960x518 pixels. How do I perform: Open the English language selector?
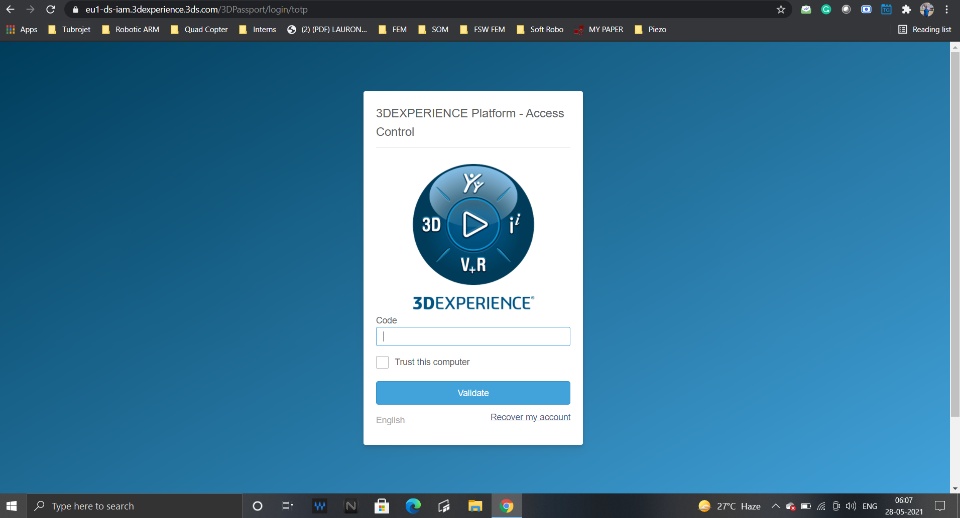pyautogui.click(x=390, y=420)
